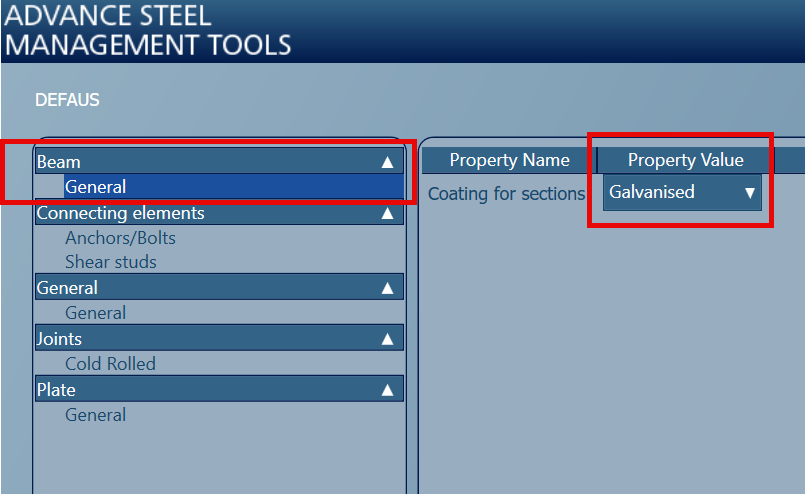Screen dimensions: 805x494
Task: Collapse the Plate category arrow
Action: [387, 390]
